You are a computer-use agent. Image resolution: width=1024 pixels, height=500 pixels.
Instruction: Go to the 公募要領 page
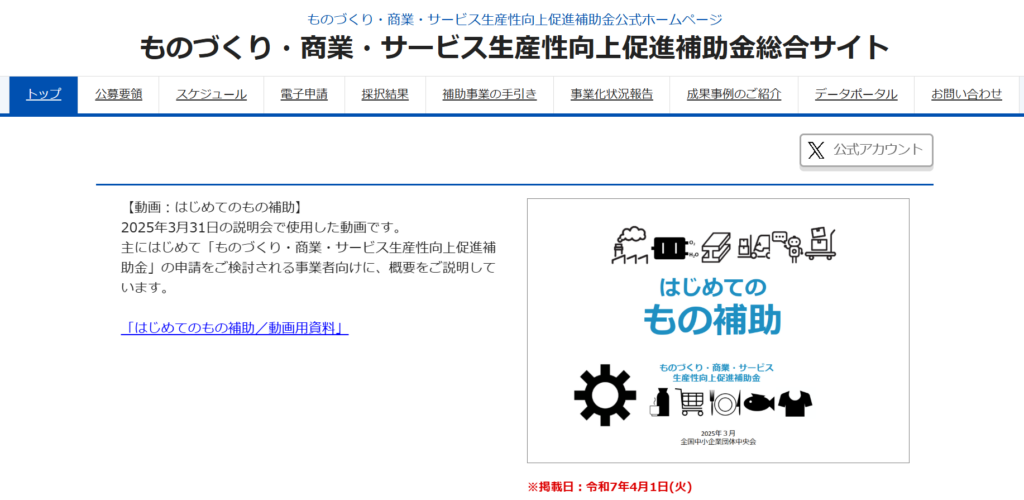point(119,95)
